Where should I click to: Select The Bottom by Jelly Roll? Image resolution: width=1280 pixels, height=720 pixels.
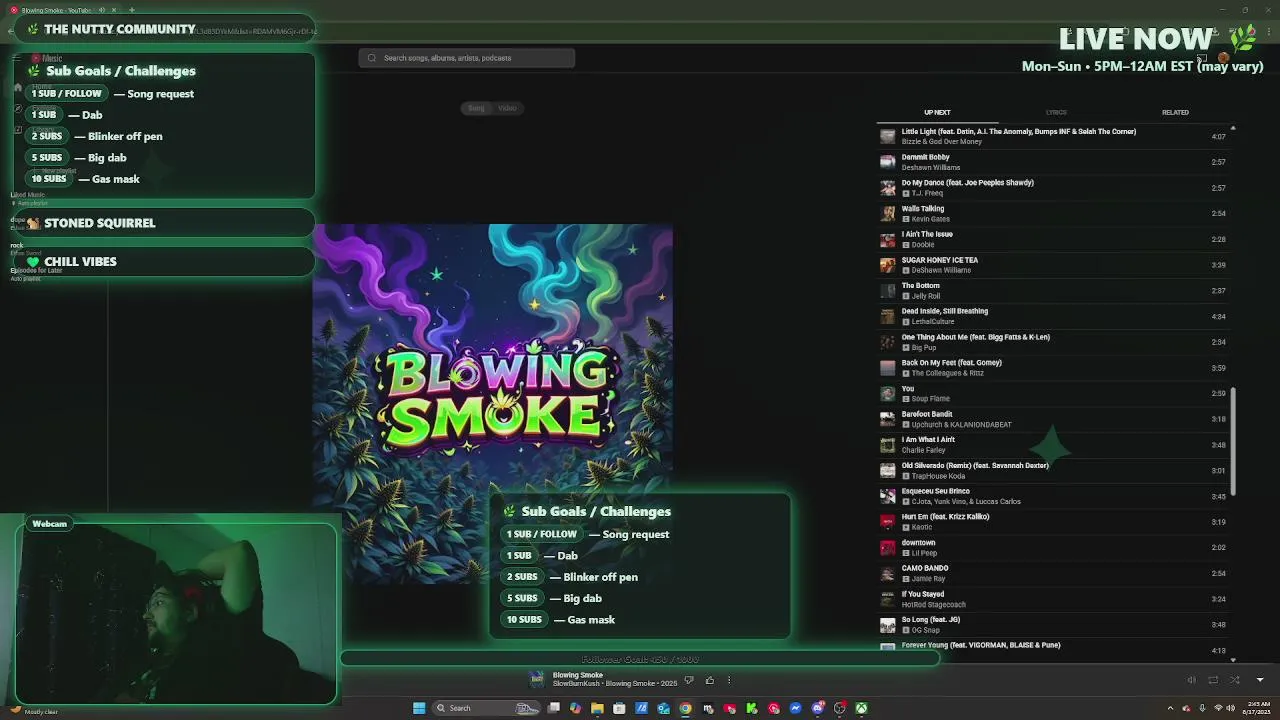coord(1054,290)
